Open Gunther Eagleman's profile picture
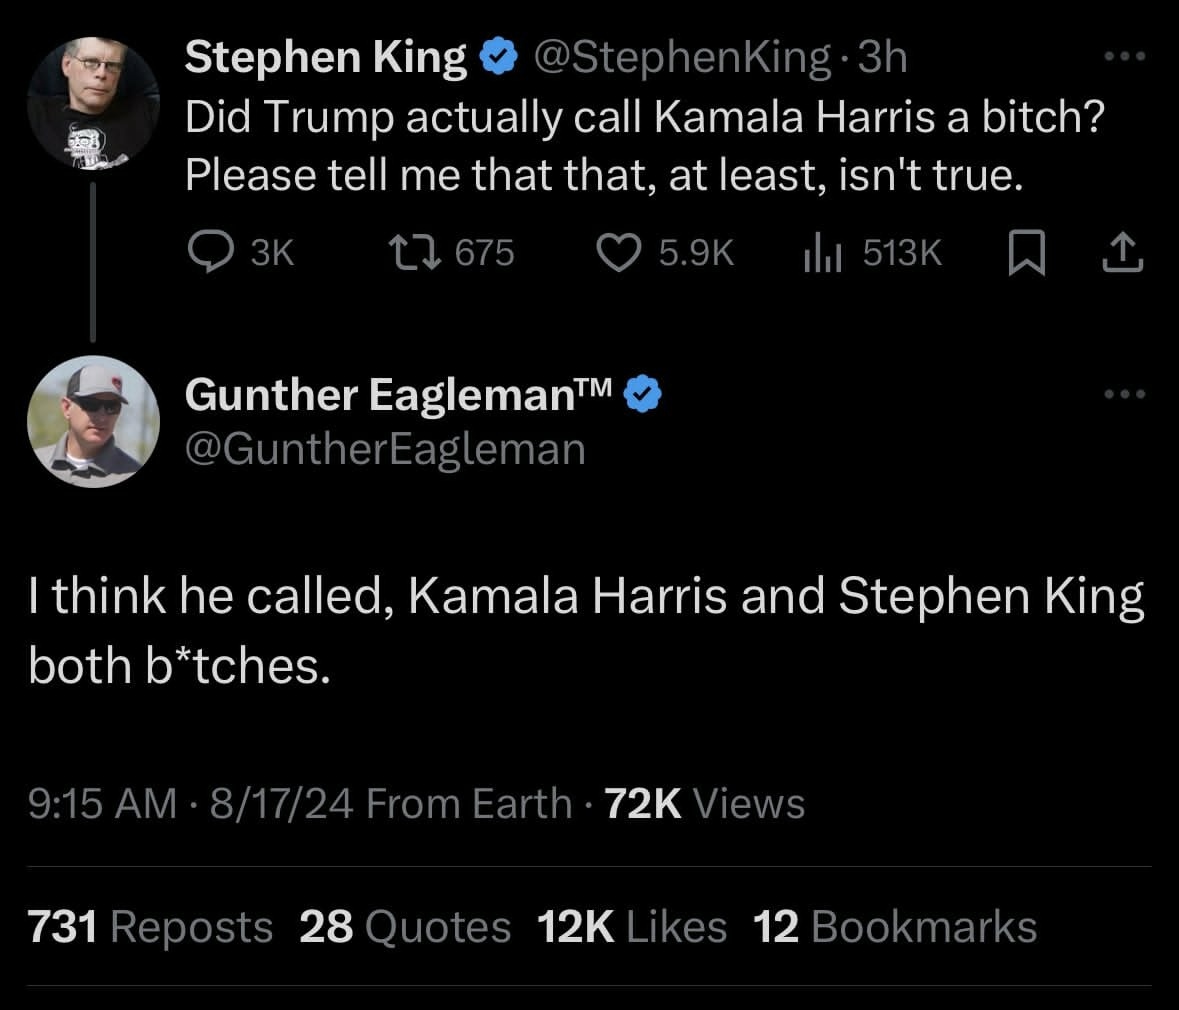 click(x=93, y=420)
